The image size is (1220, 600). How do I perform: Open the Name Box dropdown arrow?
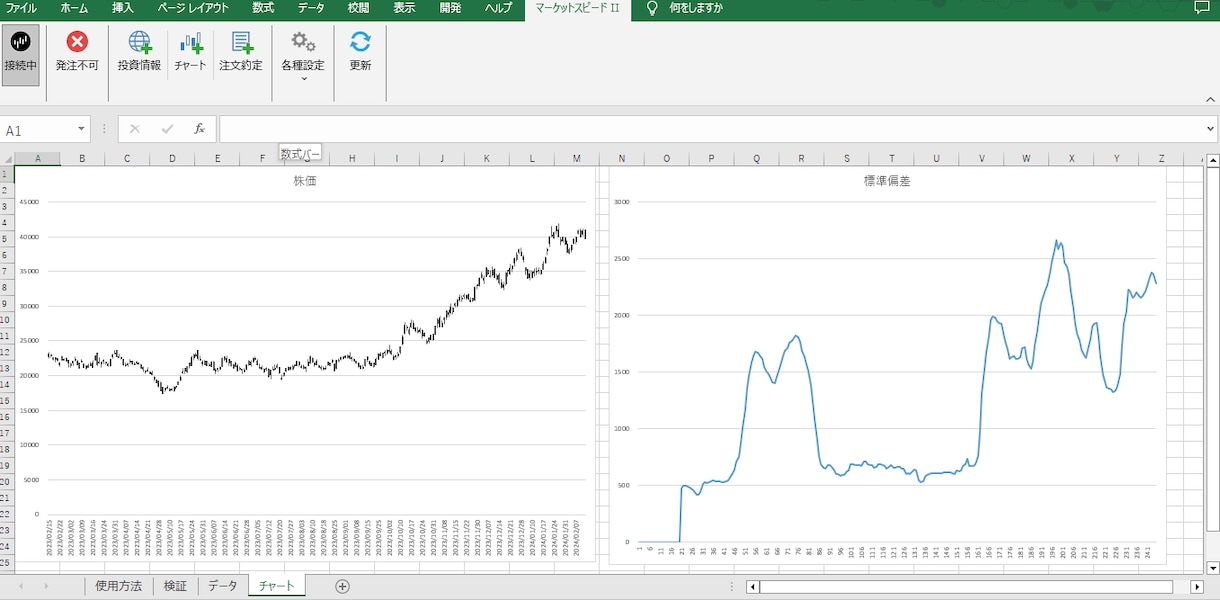[81, 130]
